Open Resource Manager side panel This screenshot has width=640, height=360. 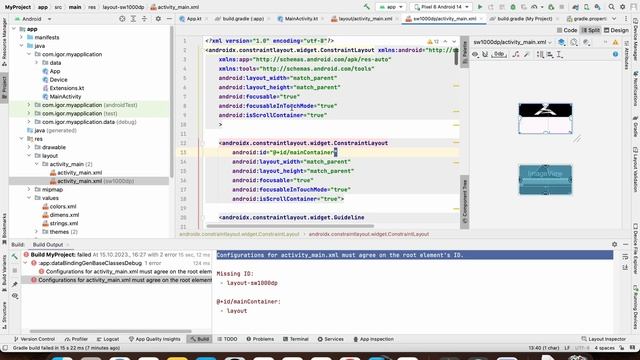coord(4,41)
